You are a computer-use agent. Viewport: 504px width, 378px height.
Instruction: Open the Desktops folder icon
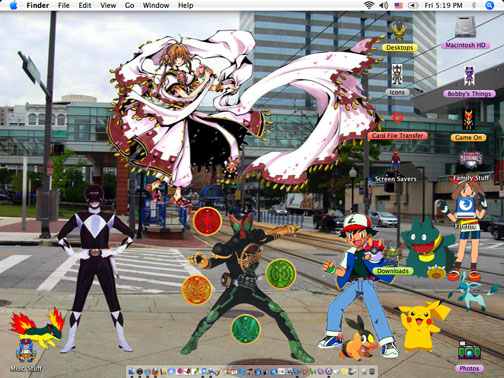399,30
